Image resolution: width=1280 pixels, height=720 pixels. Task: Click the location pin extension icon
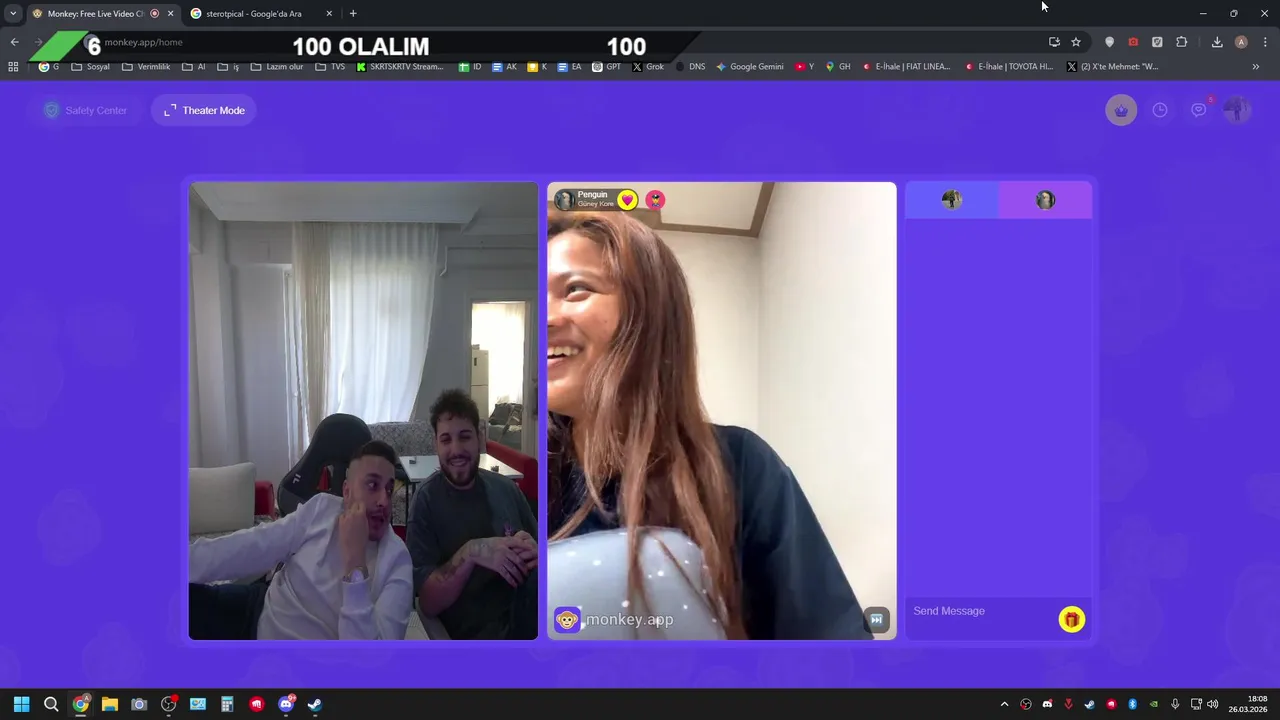[x=1109, y=42]
